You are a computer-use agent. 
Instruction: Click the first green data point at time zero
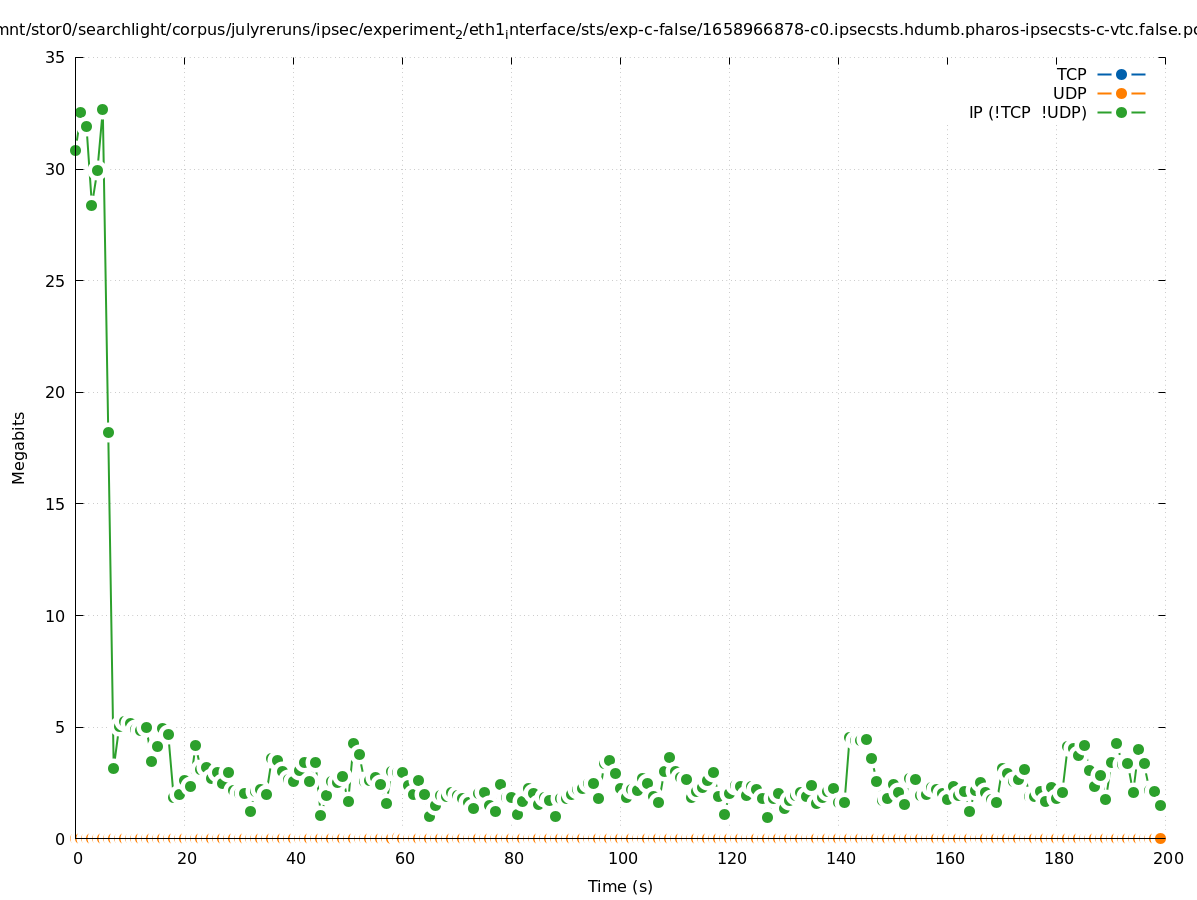point(75,150)
